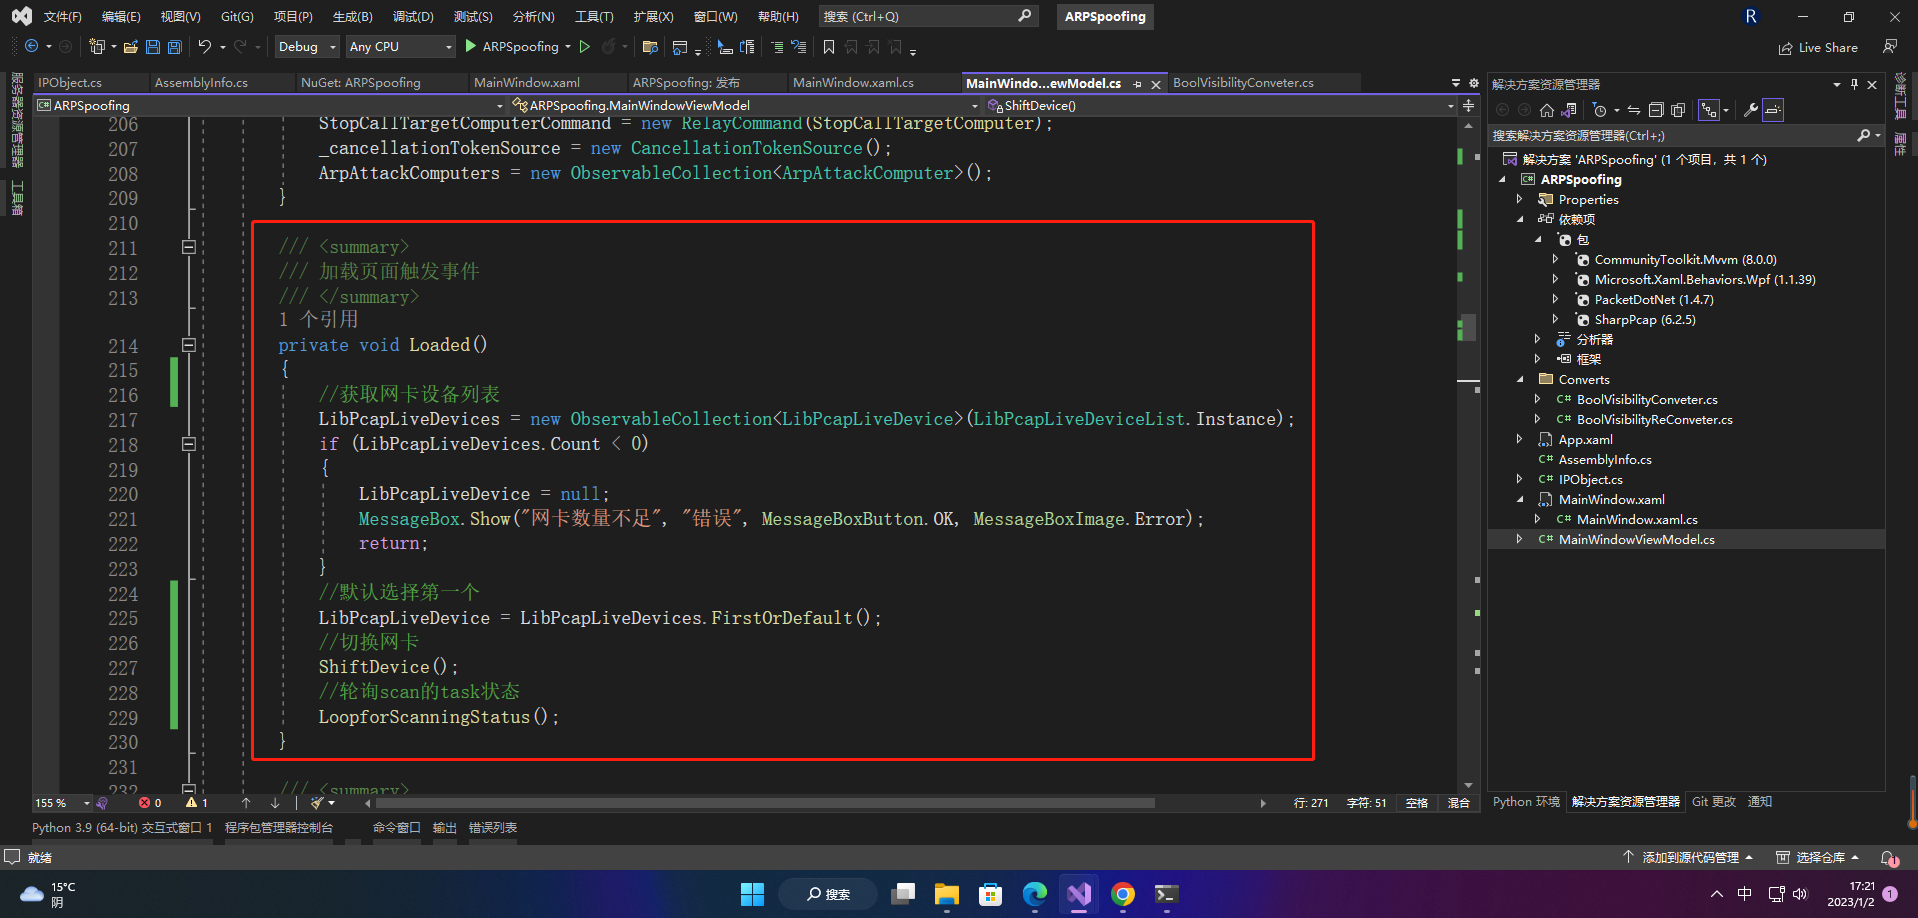The height and width of the screenshot is (918, 1918).
Task: Expand the Properties node in Solution Explorer
Action: 1519,199
